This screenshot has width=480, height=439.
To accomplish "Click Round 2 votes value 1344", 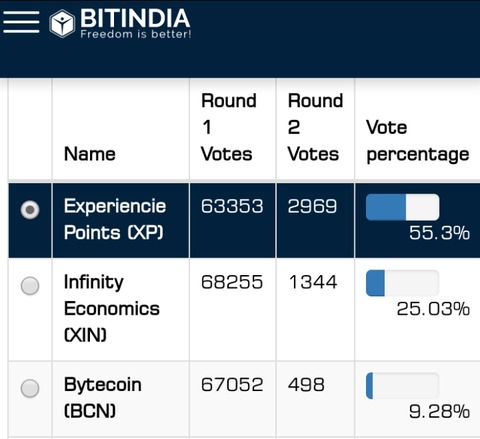I will 313,282.
